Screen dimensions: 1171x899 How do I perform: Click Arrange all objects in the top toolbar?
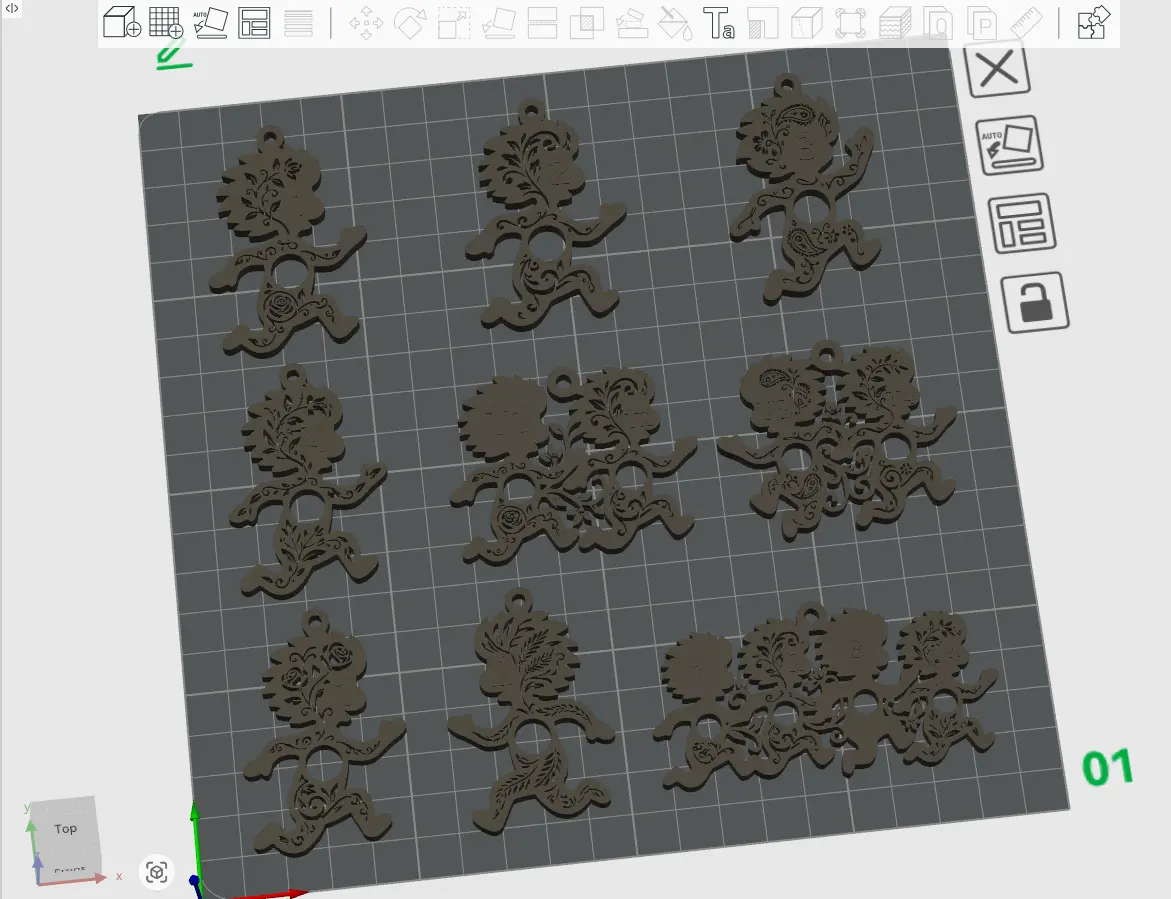254,23
